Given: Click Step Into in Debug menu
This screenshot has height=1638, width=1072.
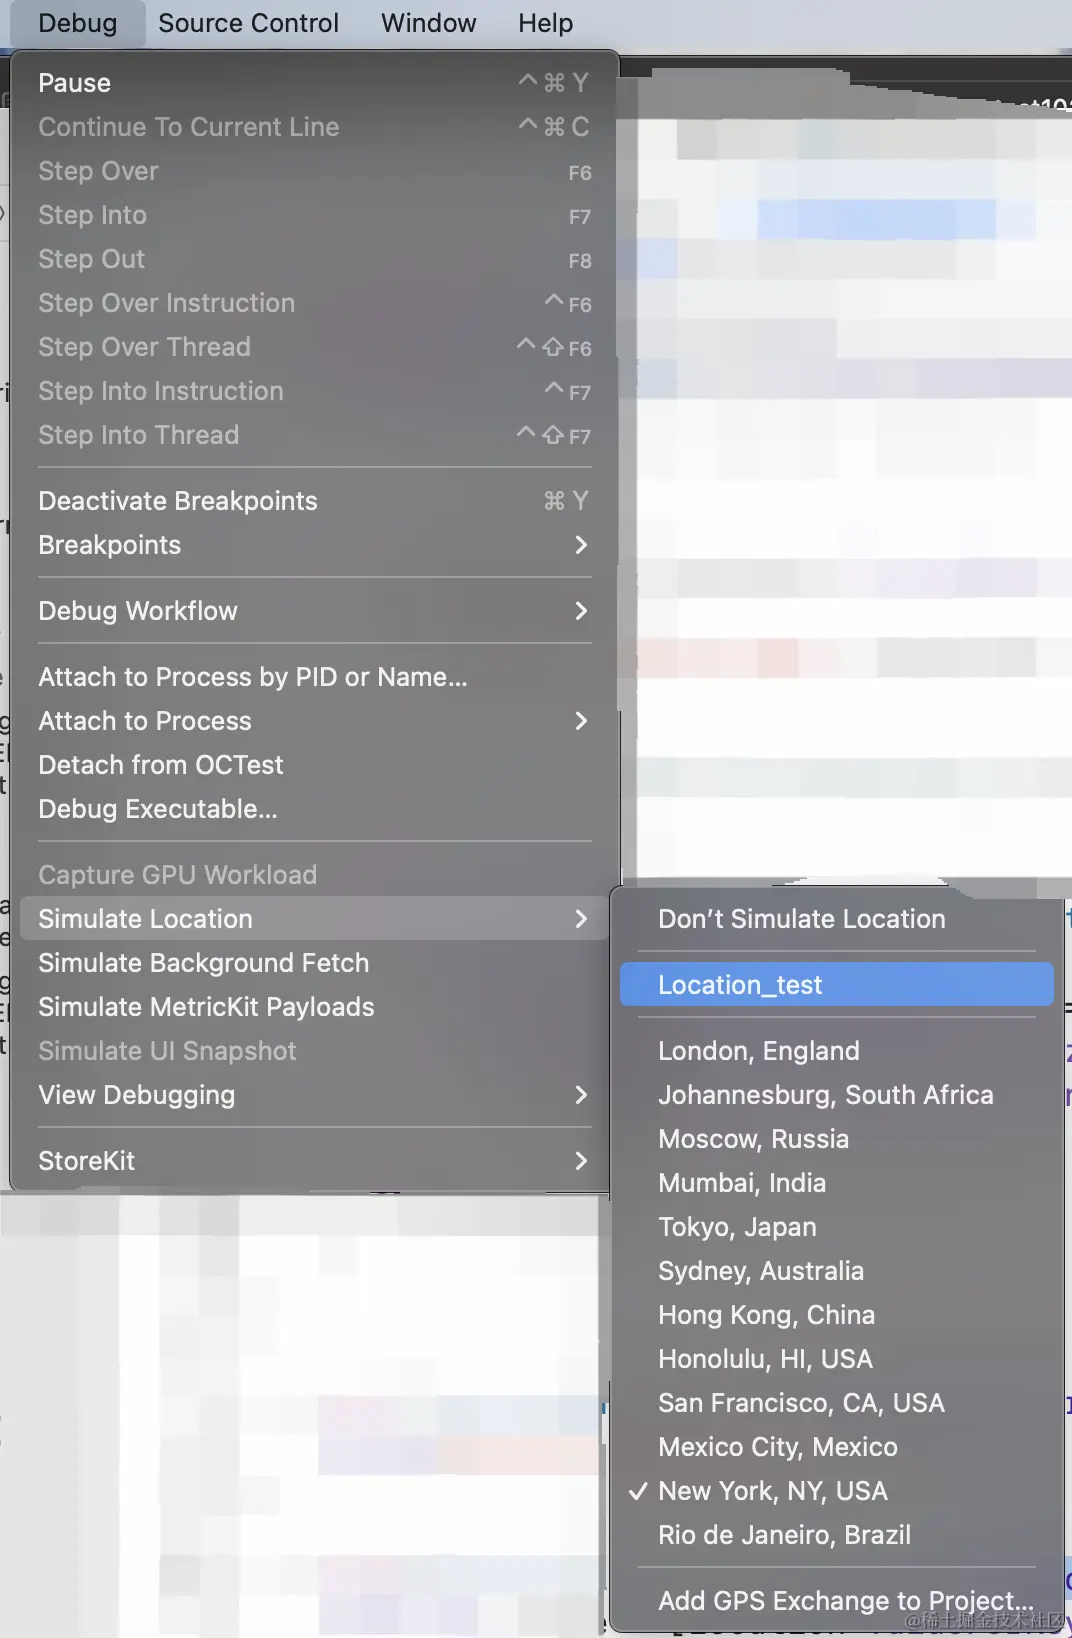Looking at the screenshot, I should (314, 215).
